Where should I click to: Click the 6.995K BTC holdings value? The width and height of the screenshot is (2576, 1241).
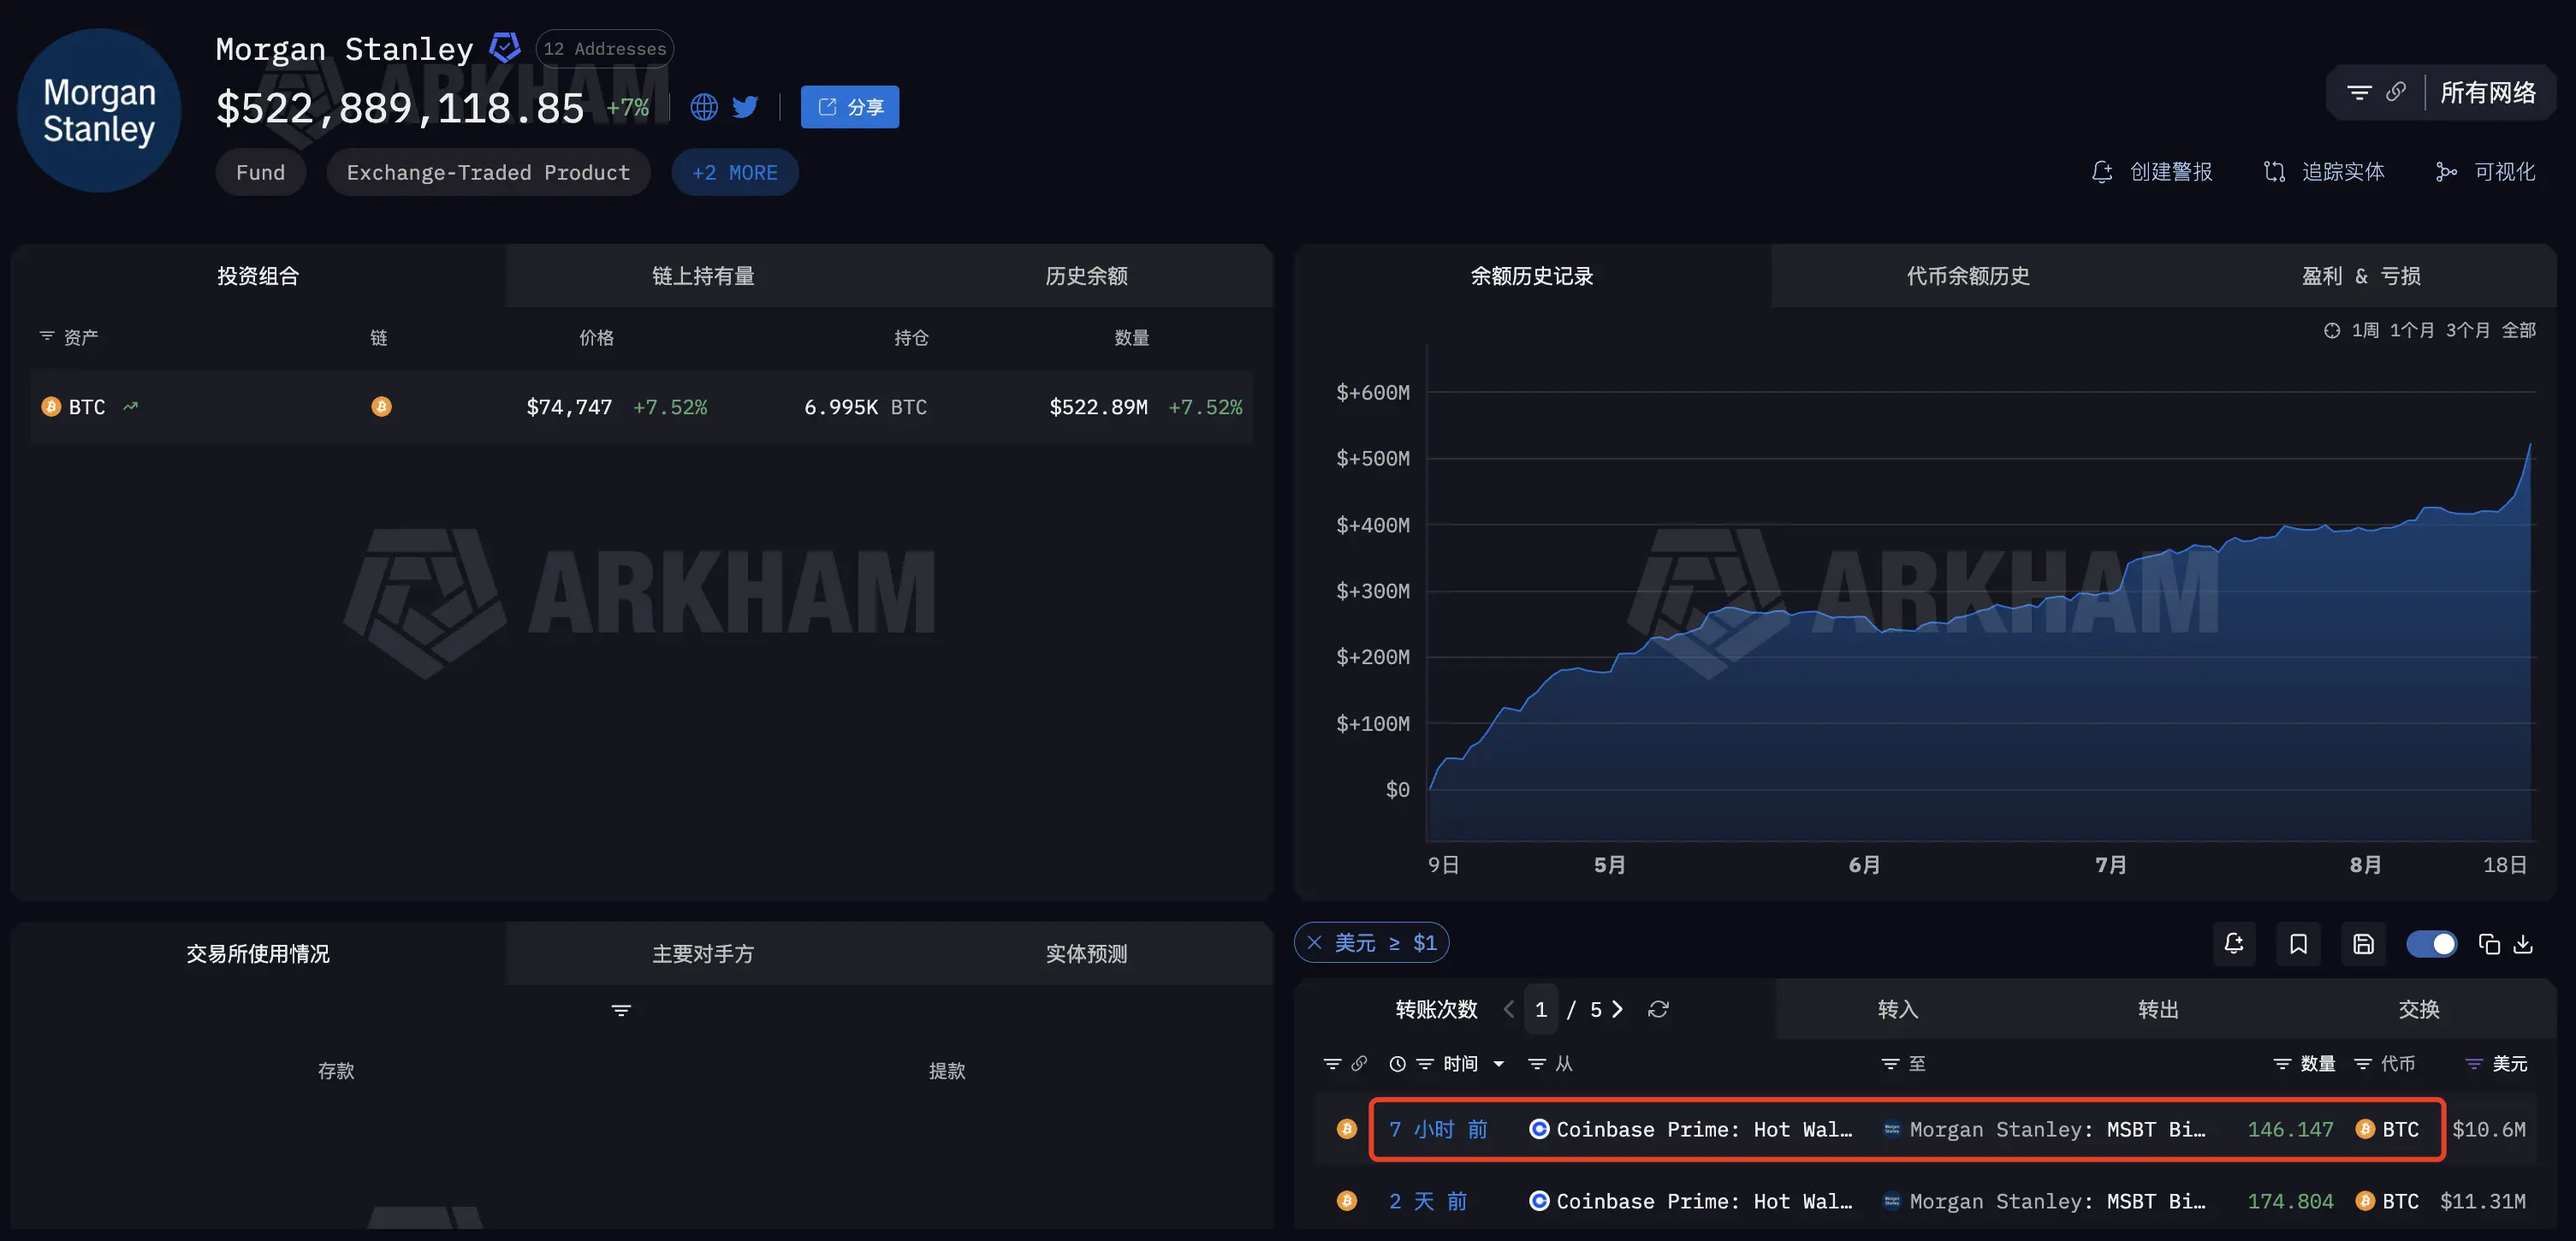tap(865, 407)
